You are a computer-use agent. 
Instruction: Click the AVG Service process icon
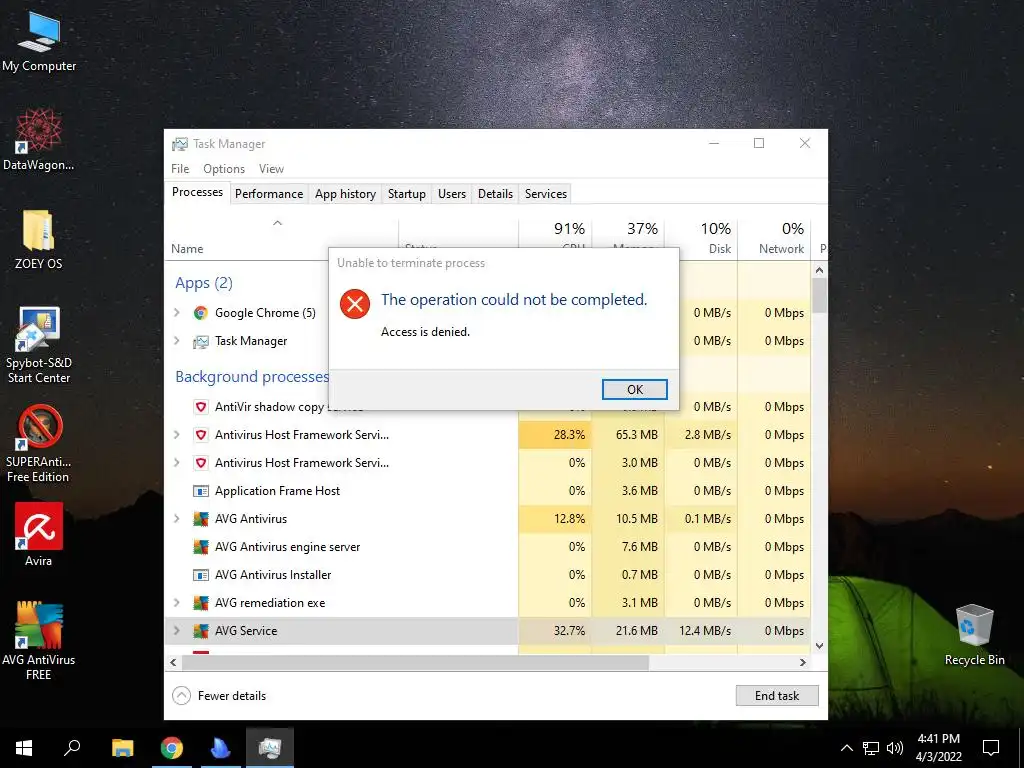tap(200, 631)
